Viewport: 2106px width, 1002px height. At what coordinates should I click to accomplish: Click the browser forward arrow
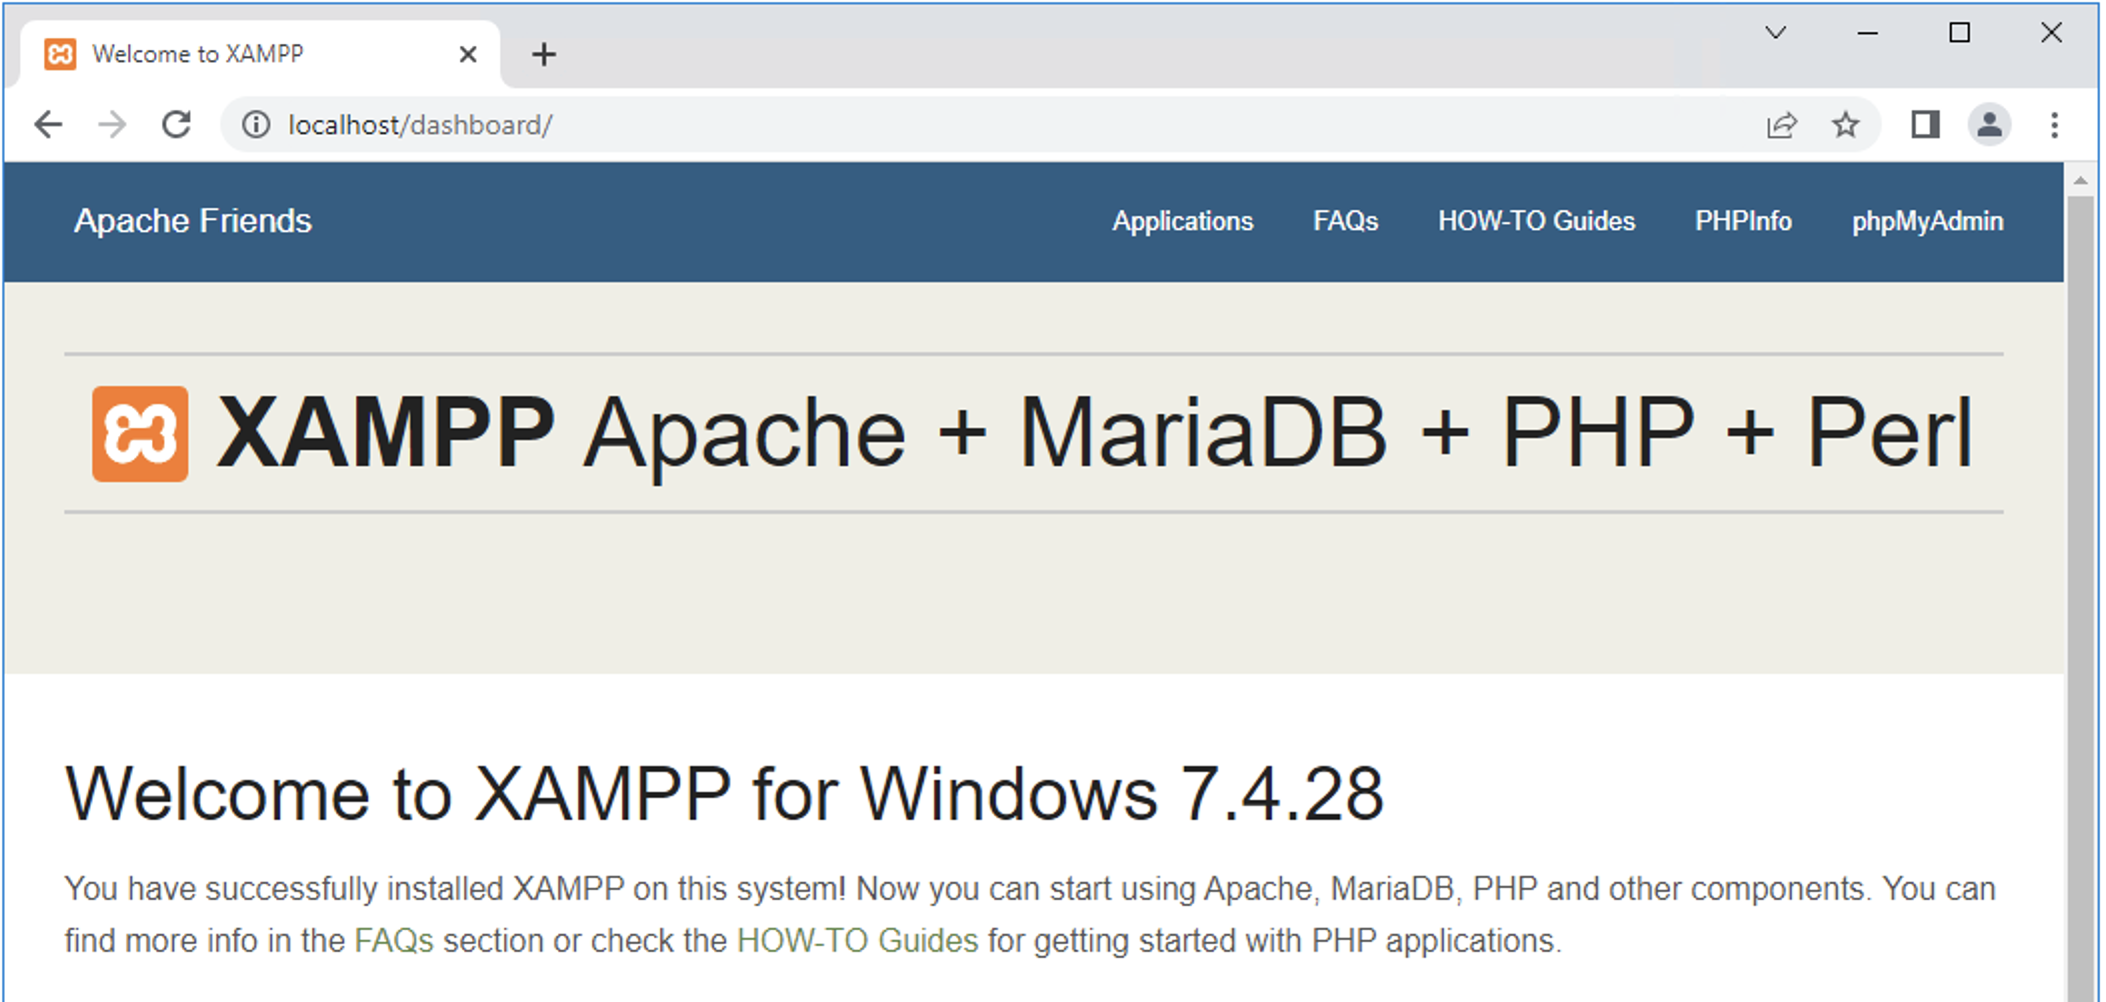click(x=112, y=125)
